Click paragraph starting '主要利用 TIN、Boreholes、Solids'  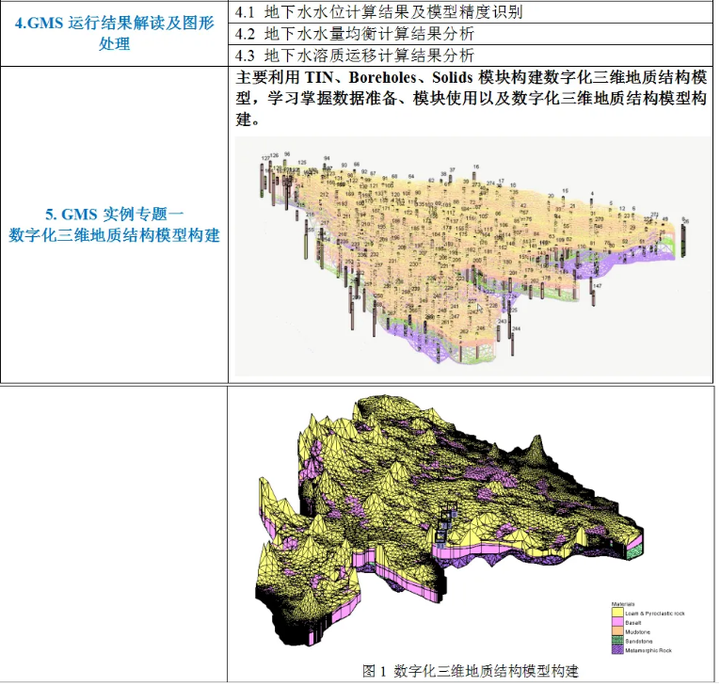click(x=471, y=98)
